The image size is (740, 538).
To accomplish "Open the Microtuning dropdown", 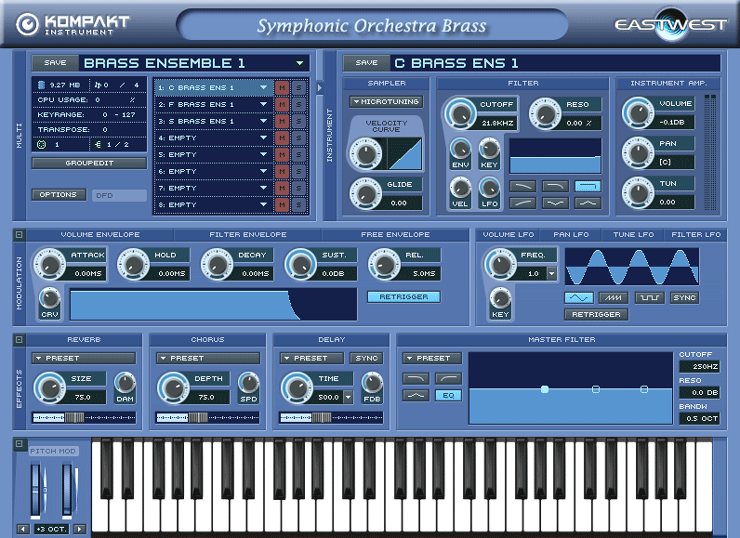I will [x=387, y=101].
